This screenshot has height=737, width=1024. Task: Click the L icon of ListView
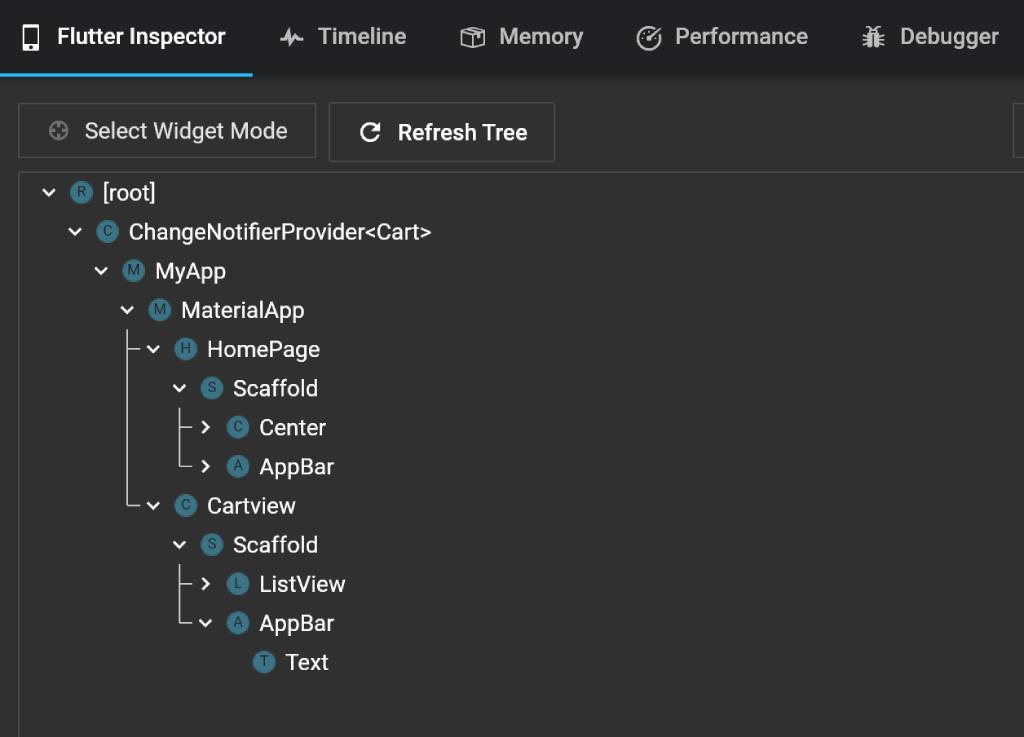click(x=238, y=584)
